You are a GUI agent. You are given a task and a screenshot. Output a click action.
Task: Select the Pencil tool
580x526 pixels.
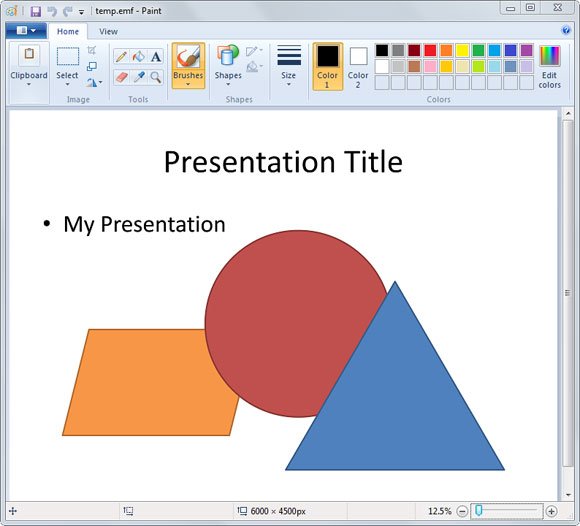pyautogui.click(x=121, y=57)
